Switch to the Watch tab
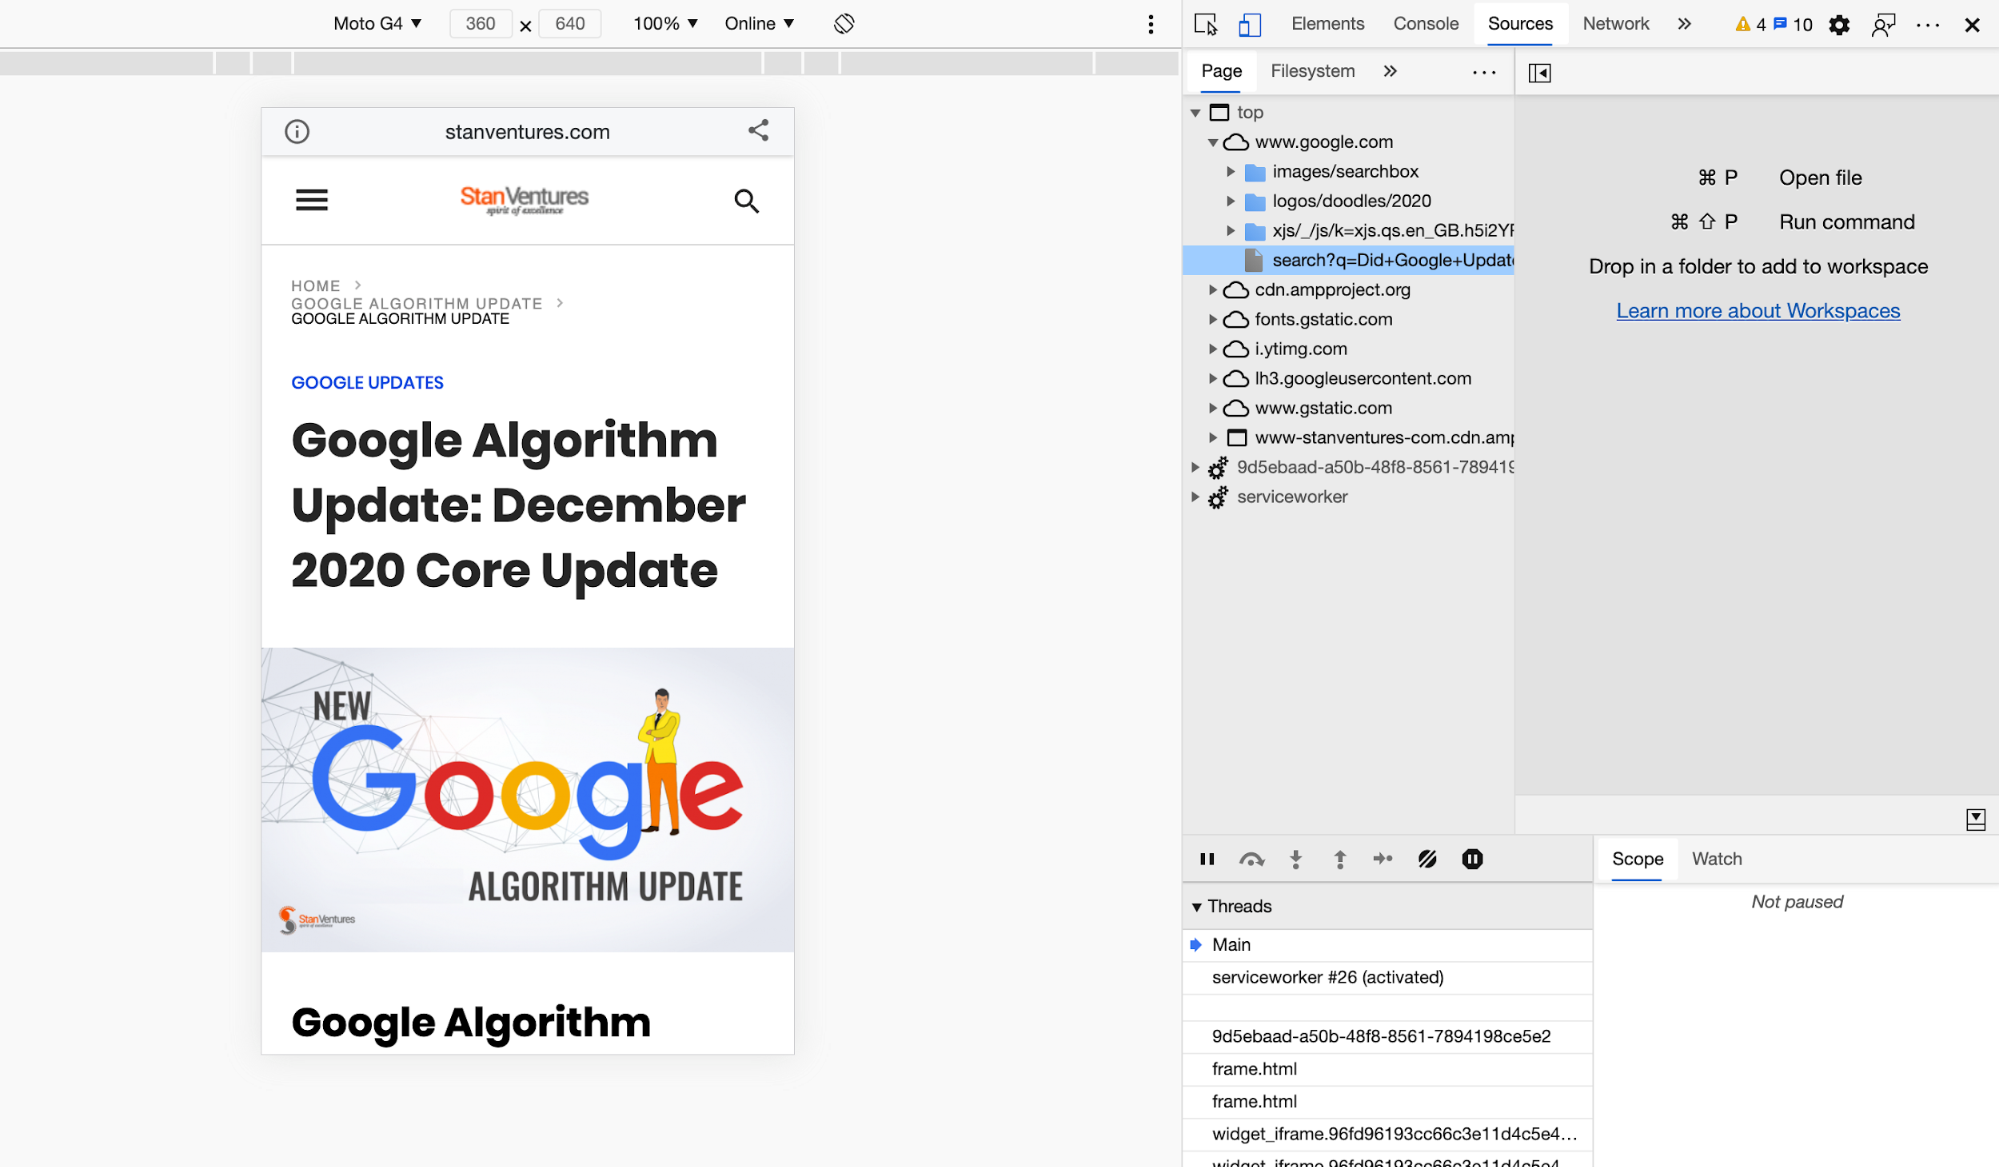1999x1167 pixels. [1716, 859]
